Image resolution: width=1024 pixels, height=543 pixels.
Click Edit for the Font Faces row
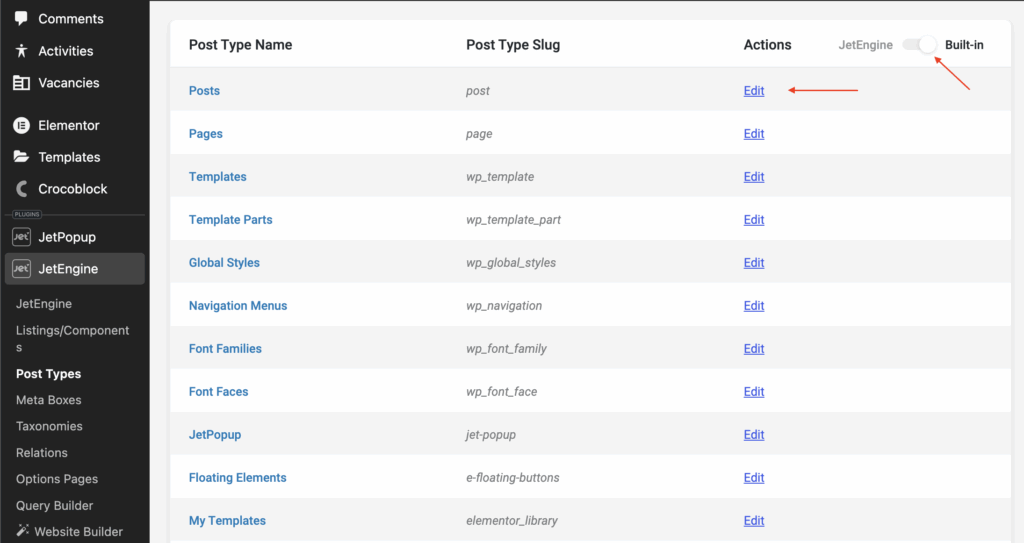(x=754, y=392)
